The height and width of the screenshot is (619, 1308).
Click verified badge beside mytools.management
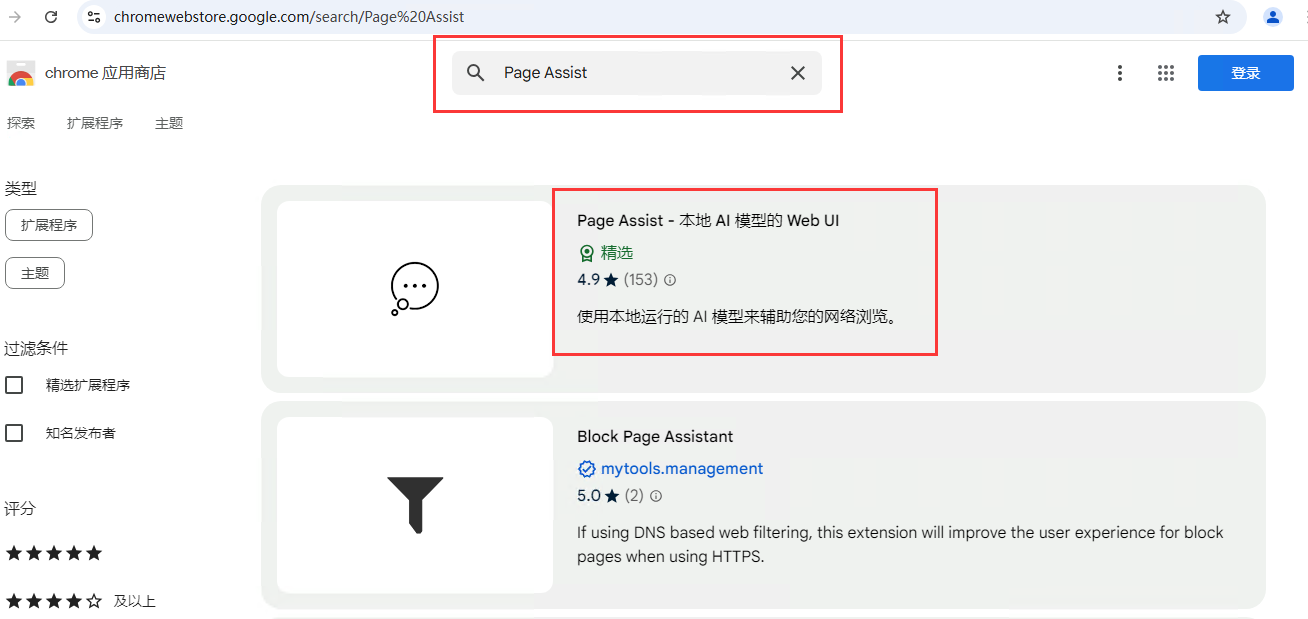(587, 469)
